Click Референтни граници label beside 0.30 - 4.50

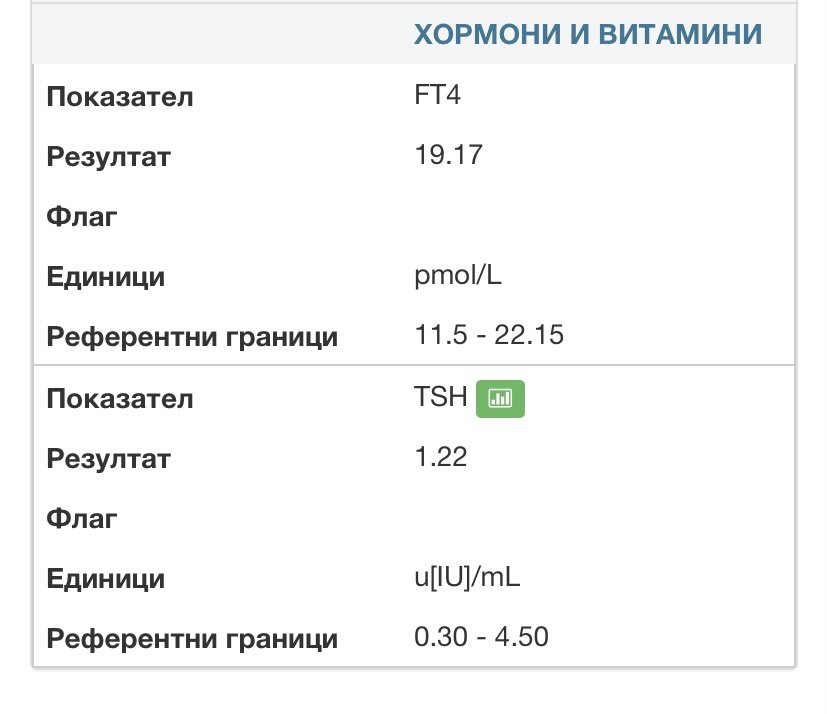192,639
